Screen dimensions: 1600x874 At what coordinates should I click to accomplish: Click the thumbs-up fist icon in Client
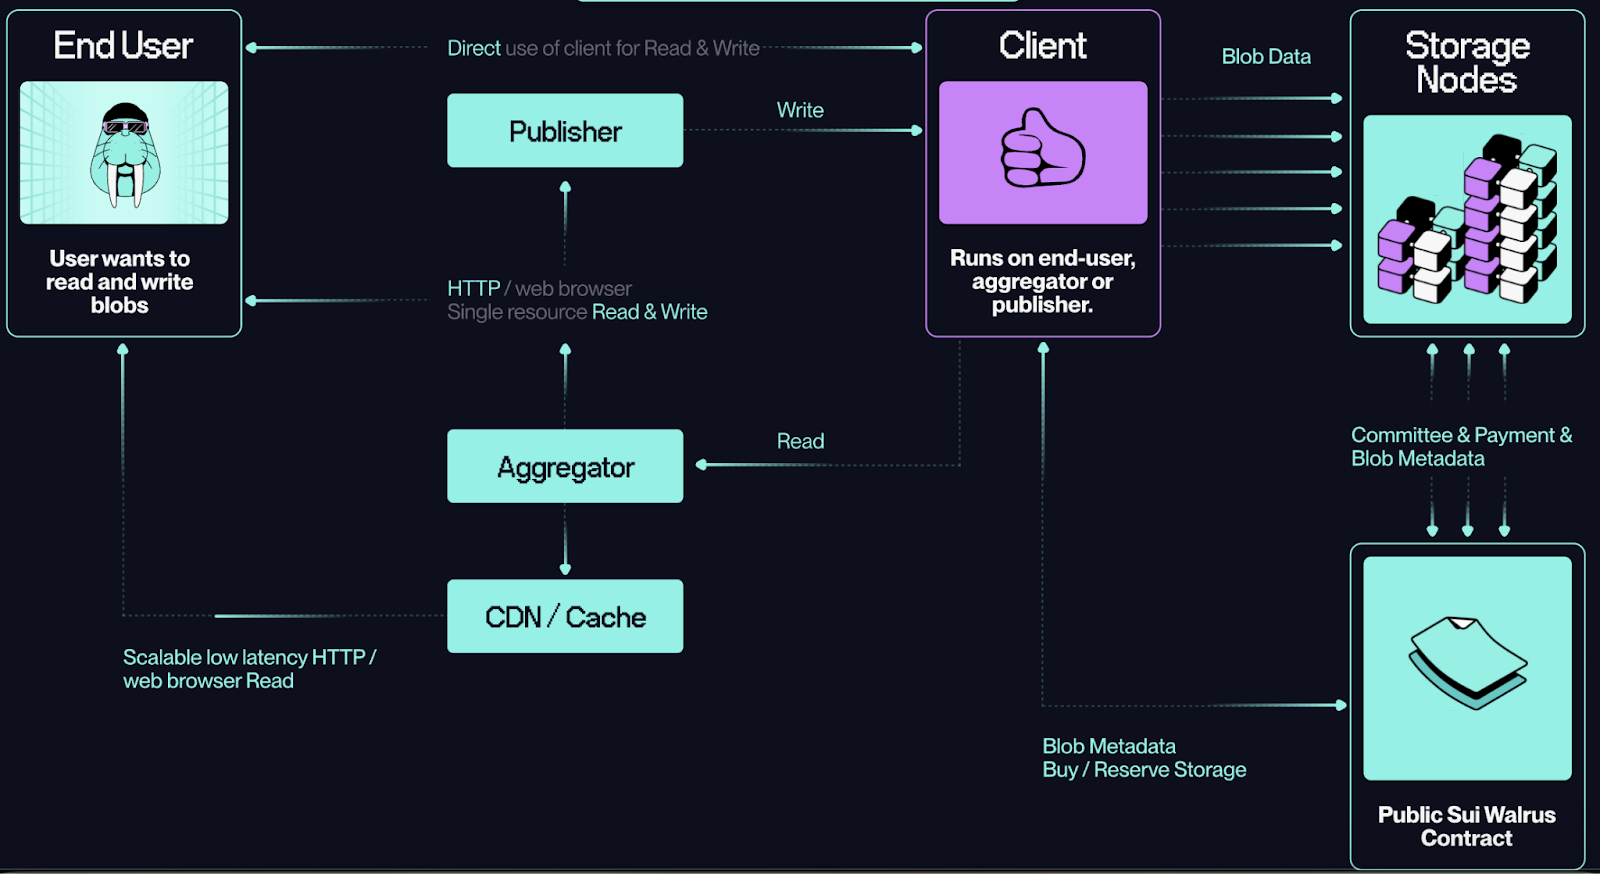coord(1042,151)
